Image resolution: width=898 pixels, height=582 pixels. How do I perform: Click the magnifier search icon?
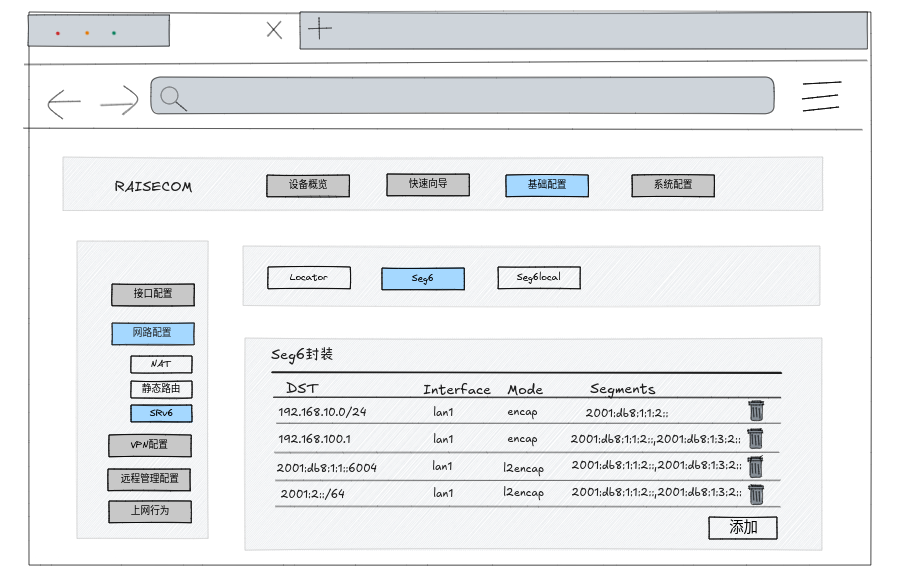[x=173, y=98]
